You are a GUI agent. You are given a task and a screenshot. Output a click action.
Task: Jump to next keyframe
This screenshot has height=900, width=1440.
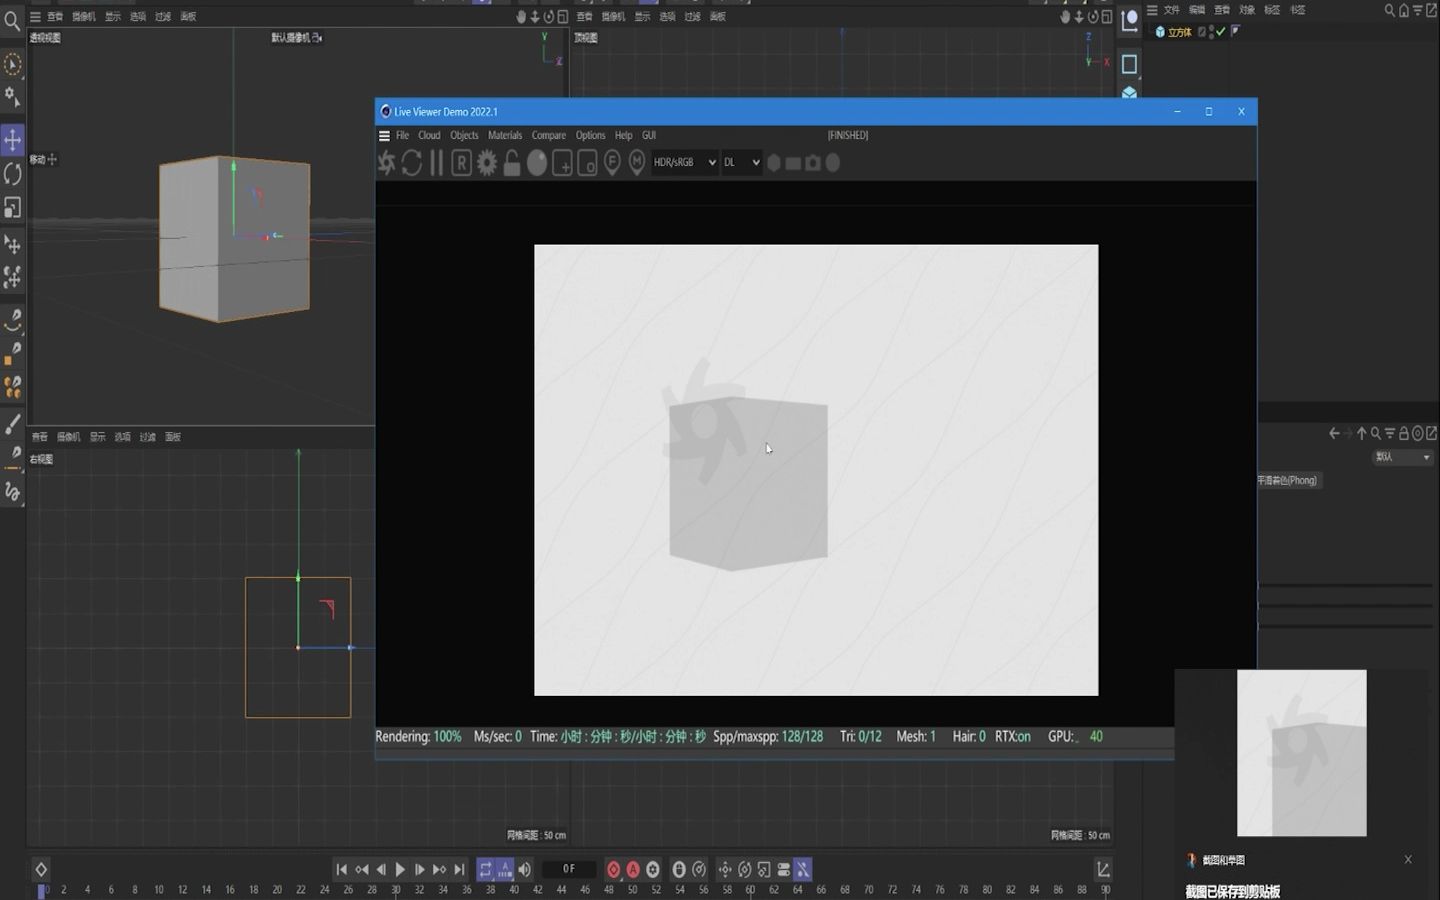pyautogui.click(x=439, y=870)
